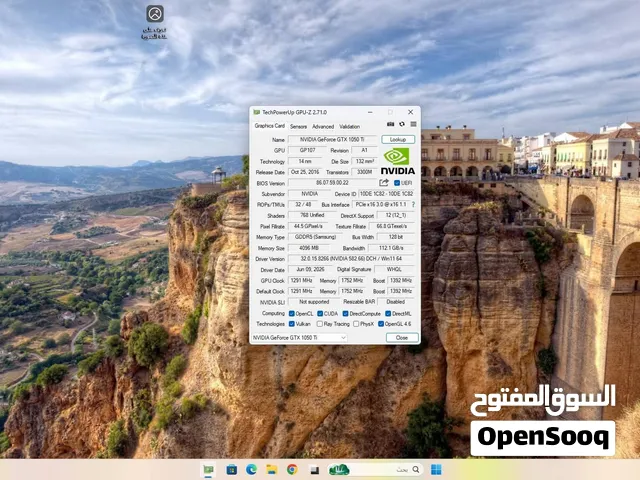Toggle the DirectML checkbox
Image resolution: width=640 pixels, height=480 pixels.
[x=388, y=313]
